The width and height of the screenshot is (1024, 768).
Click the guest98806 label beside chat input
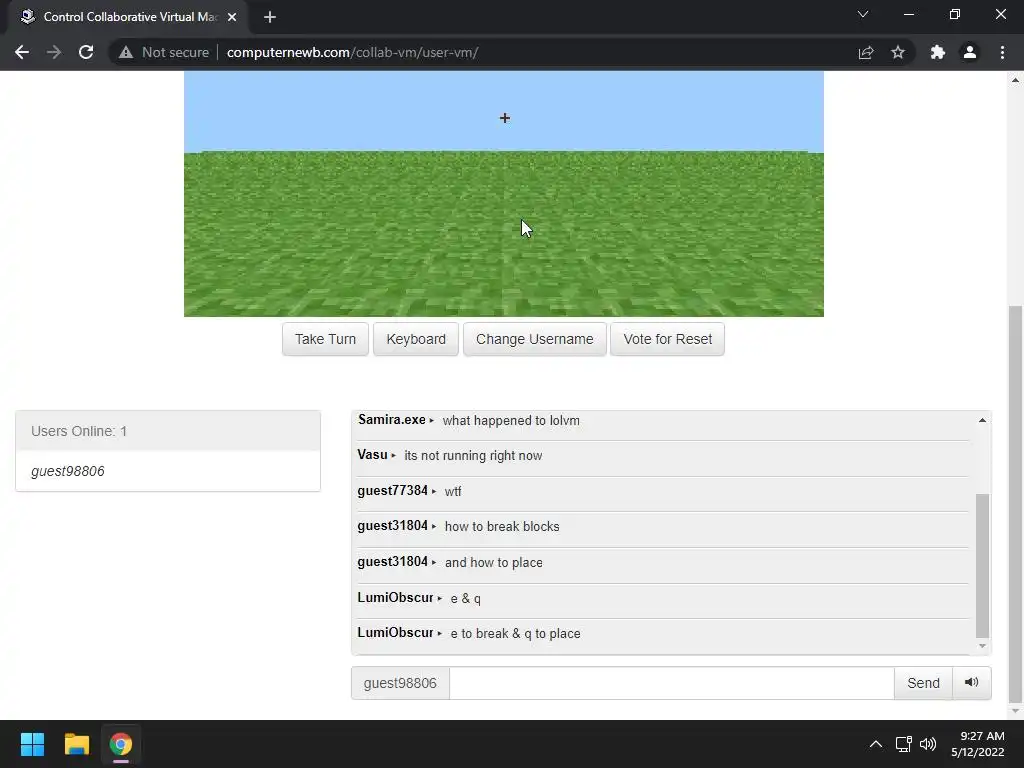tap(400, 683)
